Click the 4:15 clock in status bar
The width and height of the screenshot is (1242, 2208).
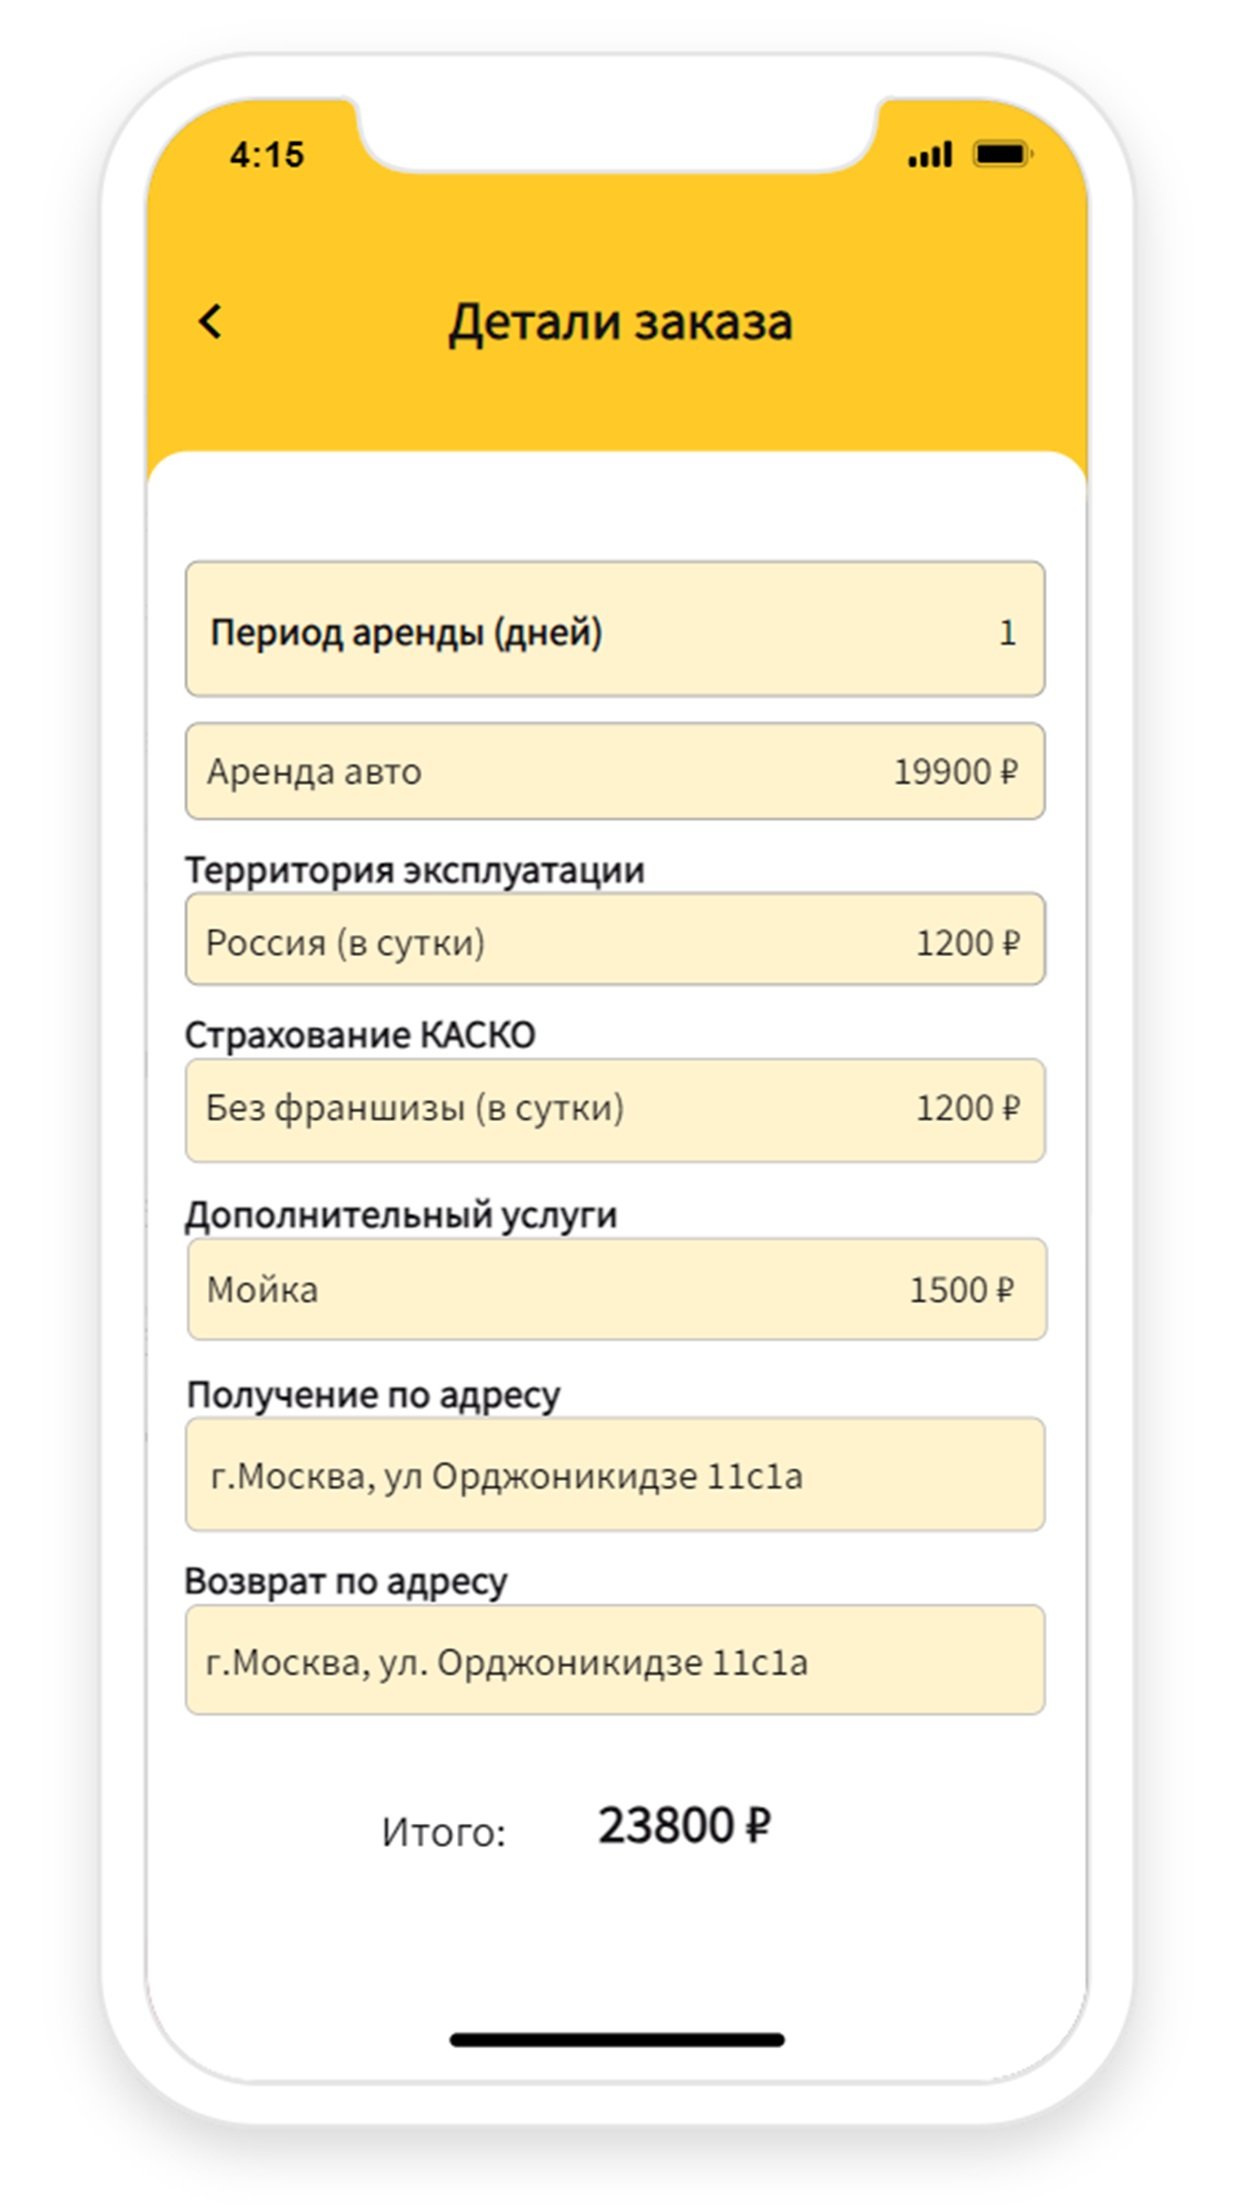(266, 155)
